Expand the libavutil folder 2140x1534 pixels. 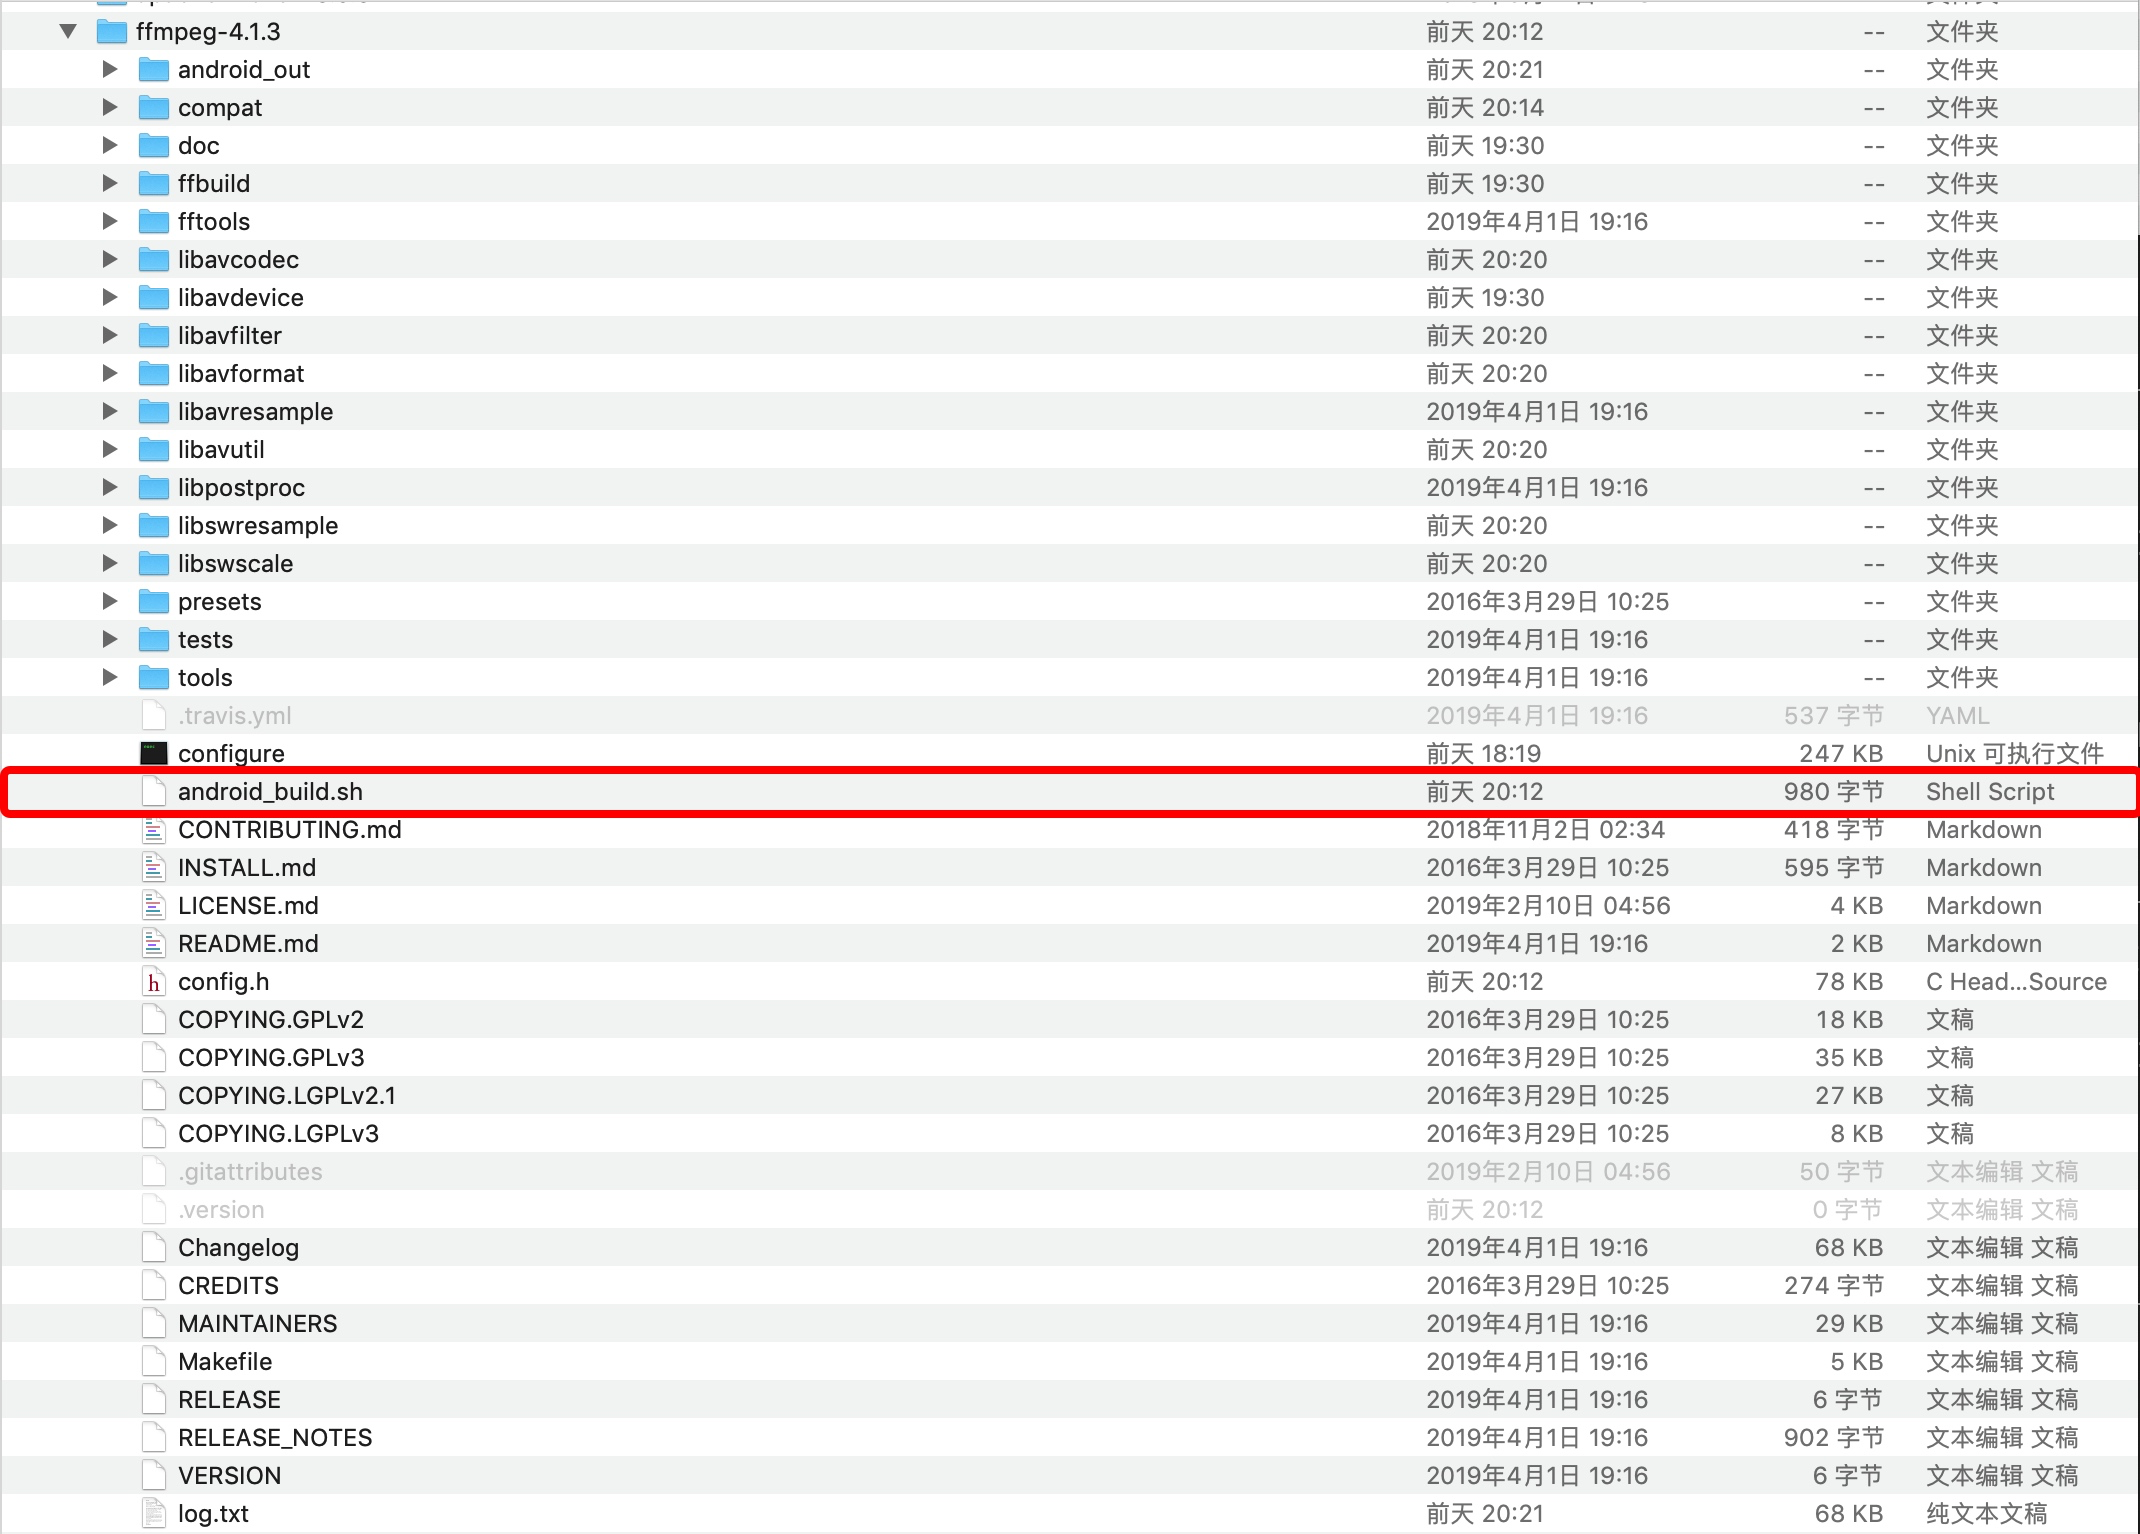pyautogui.click(x=110, y=449)
